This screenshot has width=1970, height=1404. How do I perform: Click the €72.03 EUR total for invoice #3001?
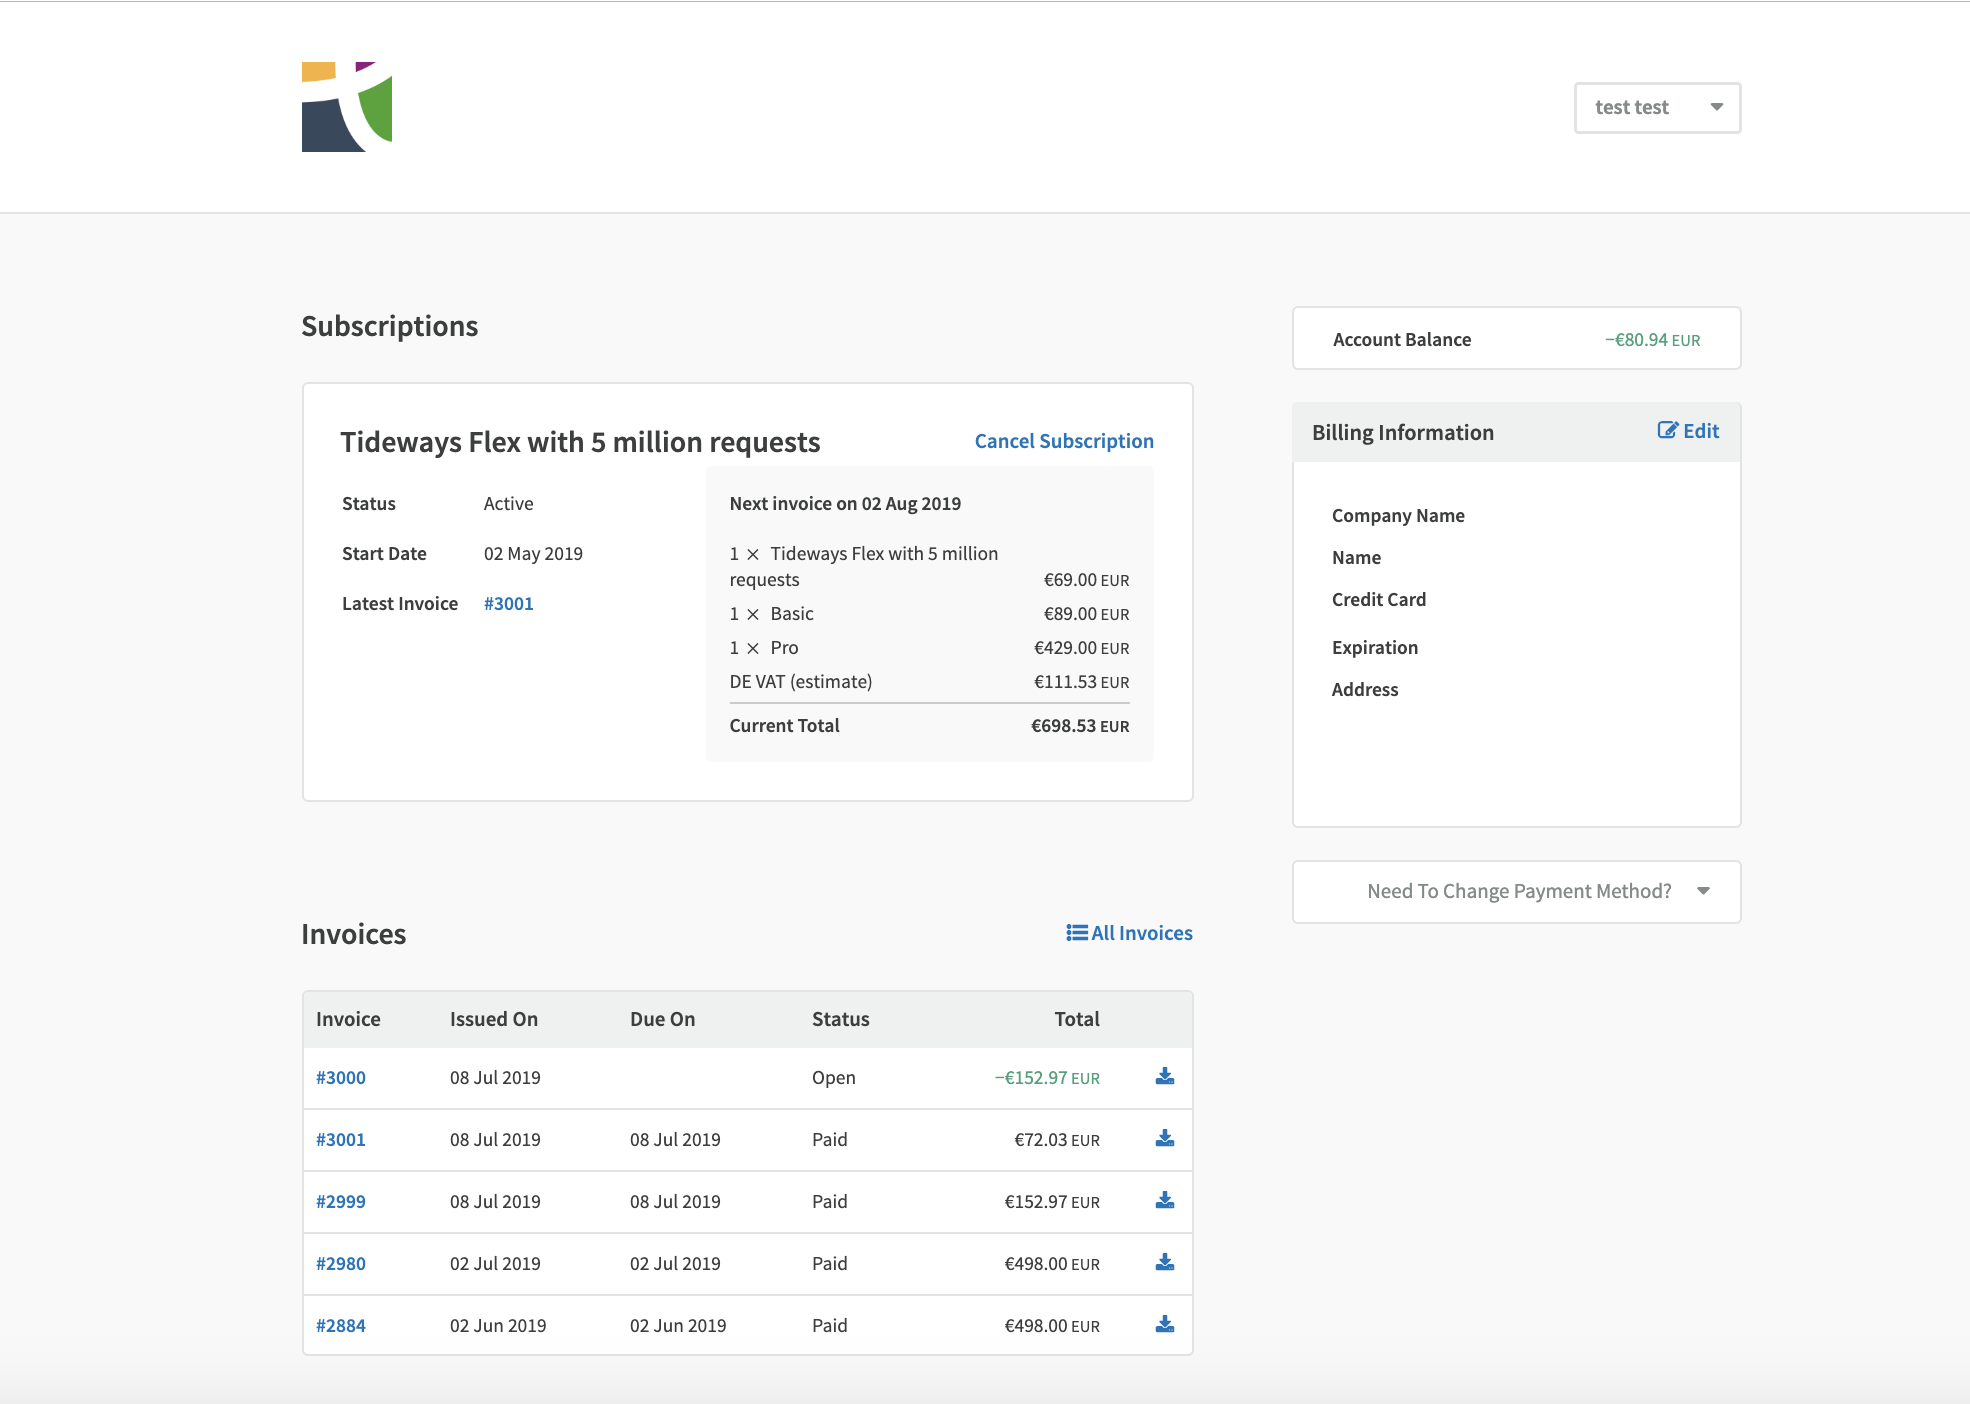click(1057, 1140)
